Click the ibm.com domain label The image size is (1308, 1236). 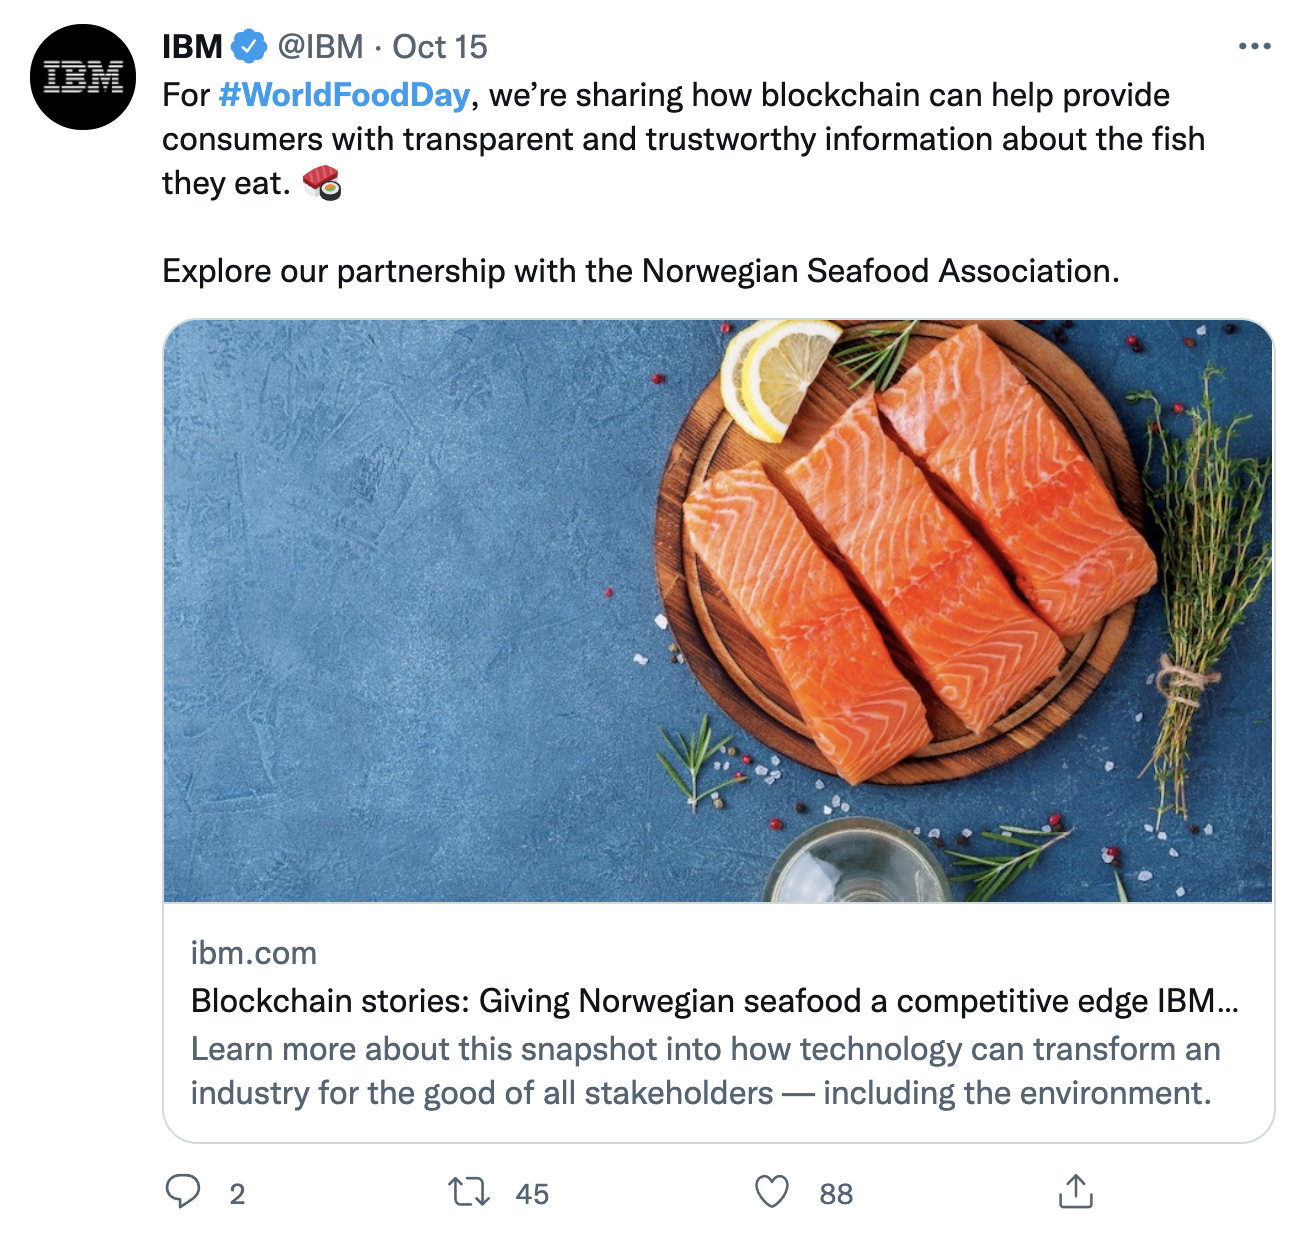click(254, 953)
